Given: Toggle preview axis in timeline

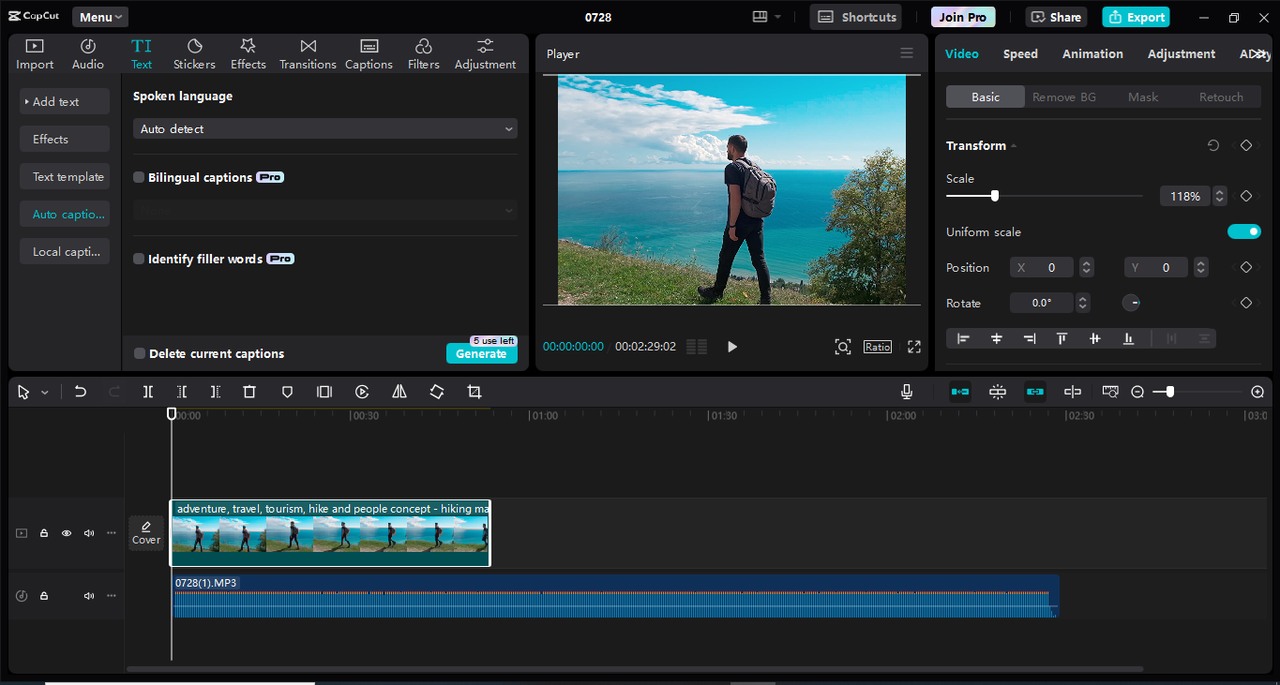Looking at the screenshot, I should click(1072, 392).
